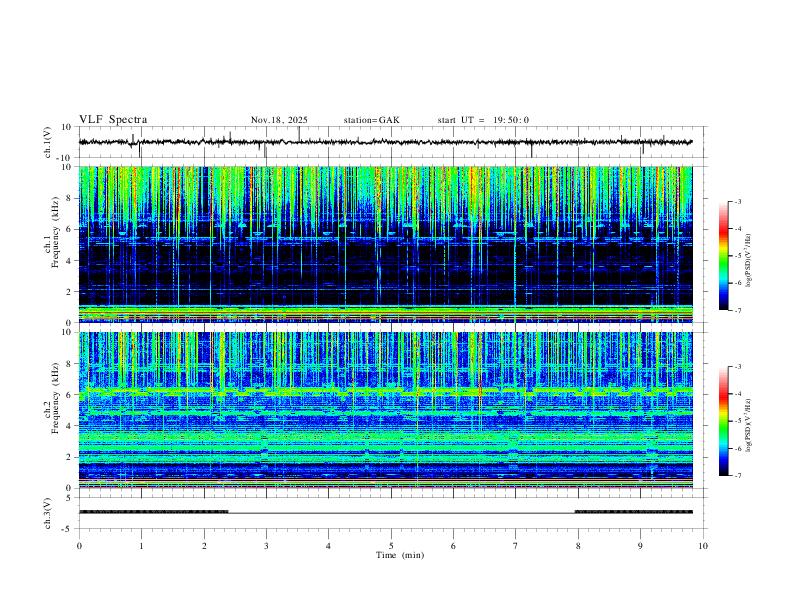The image size is (792, 612).
Task: Click time axis tick label '8'
Action: [578, 546]
